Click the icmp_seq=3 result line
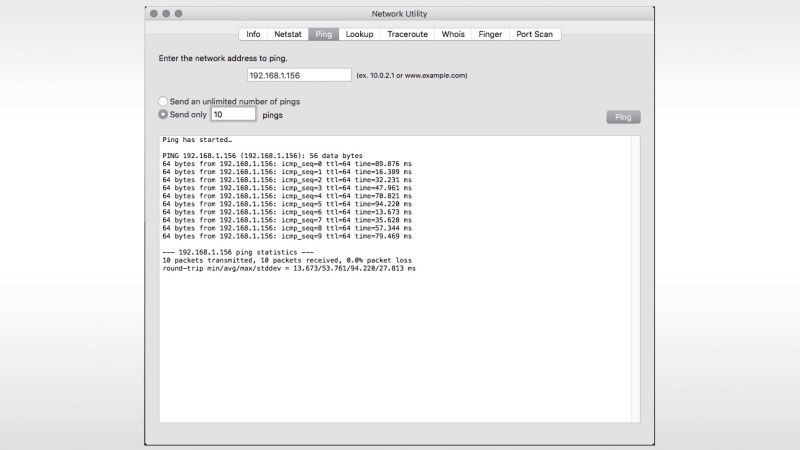 pos(287,188)
